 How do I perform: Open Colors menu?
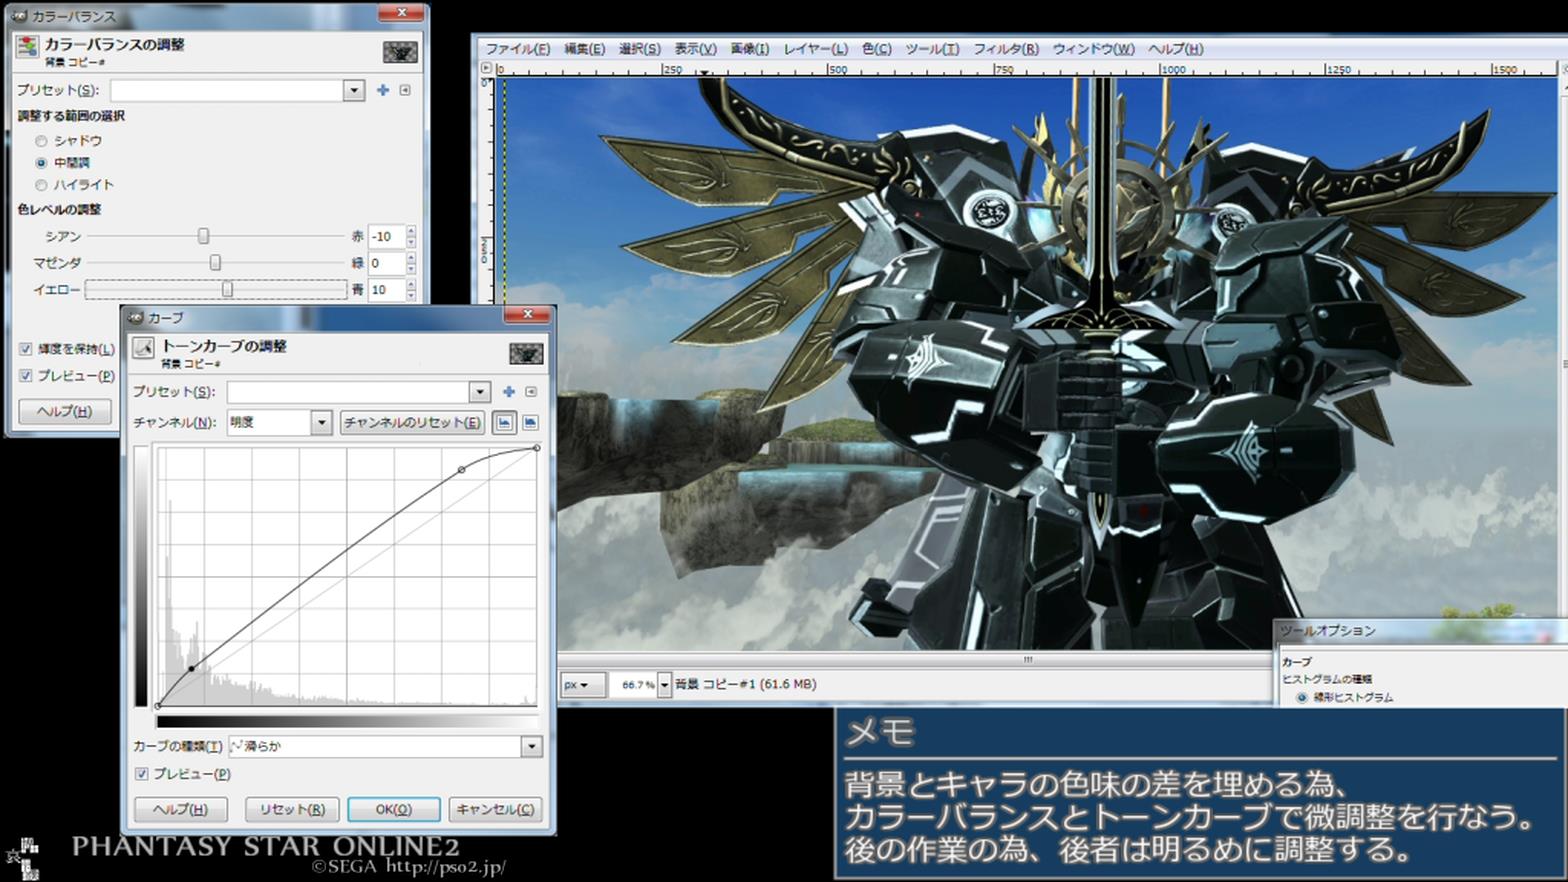876,48
